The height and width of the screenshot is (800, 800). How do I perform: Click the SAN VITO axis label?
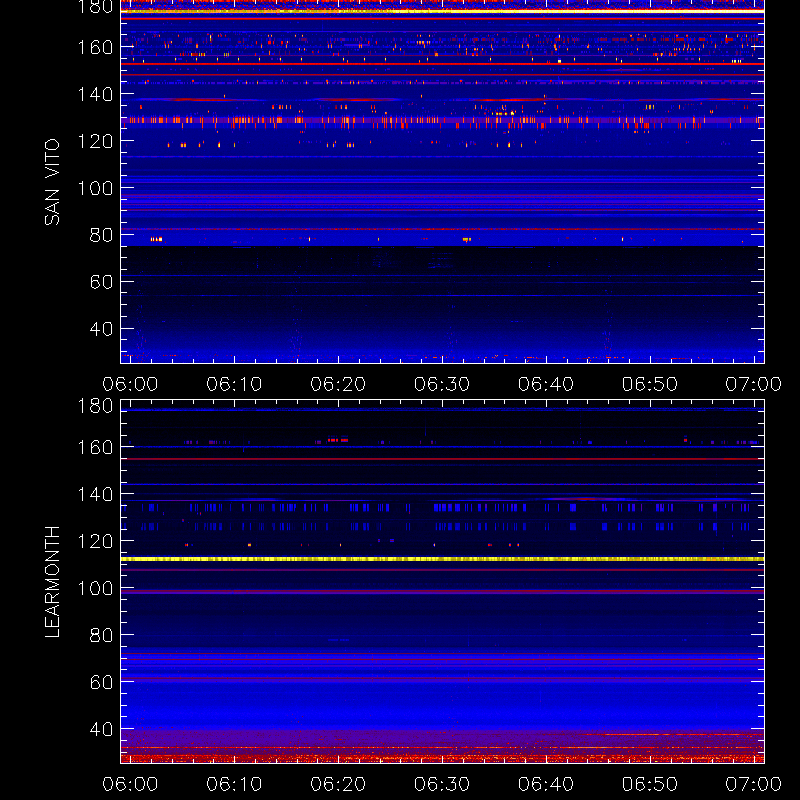[x=52, y=182]
